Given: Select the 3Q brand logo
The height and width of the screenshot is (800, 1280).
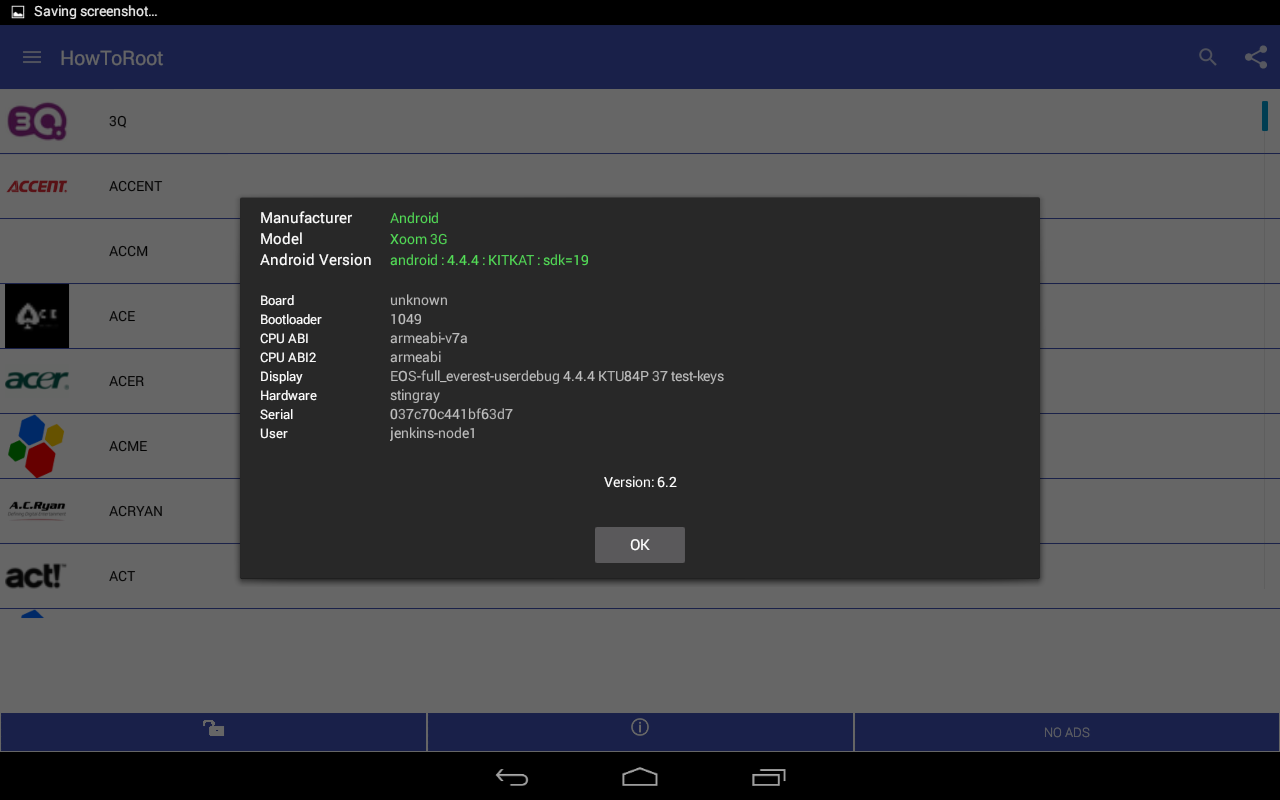Looking at the screenshot, I should pos(37,121).
